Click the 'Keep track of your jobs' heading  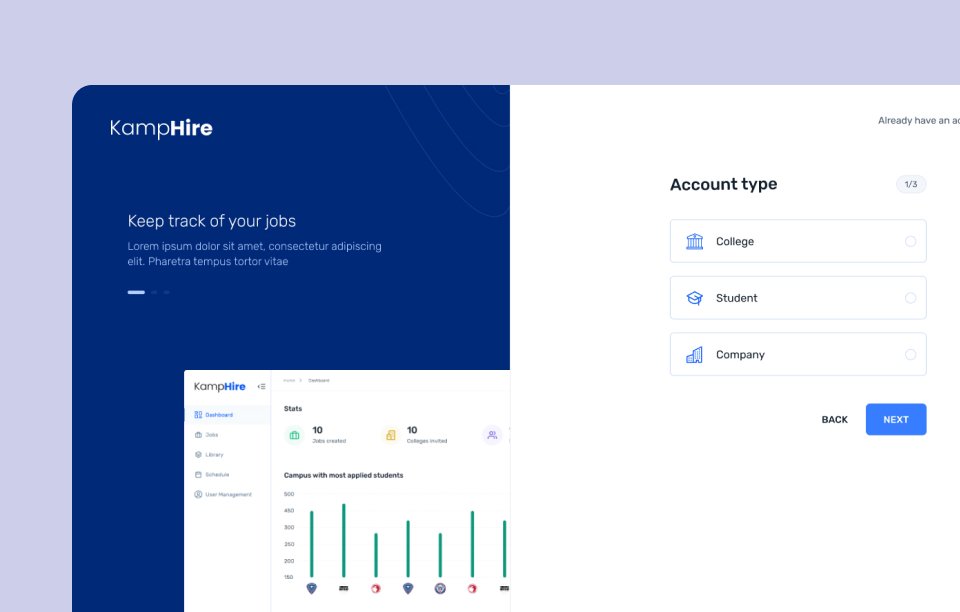(x=212, y=221)
